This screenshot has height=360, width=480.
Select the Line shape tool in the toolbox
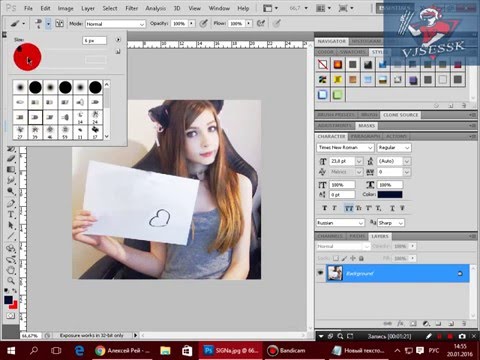coord(11,237)
